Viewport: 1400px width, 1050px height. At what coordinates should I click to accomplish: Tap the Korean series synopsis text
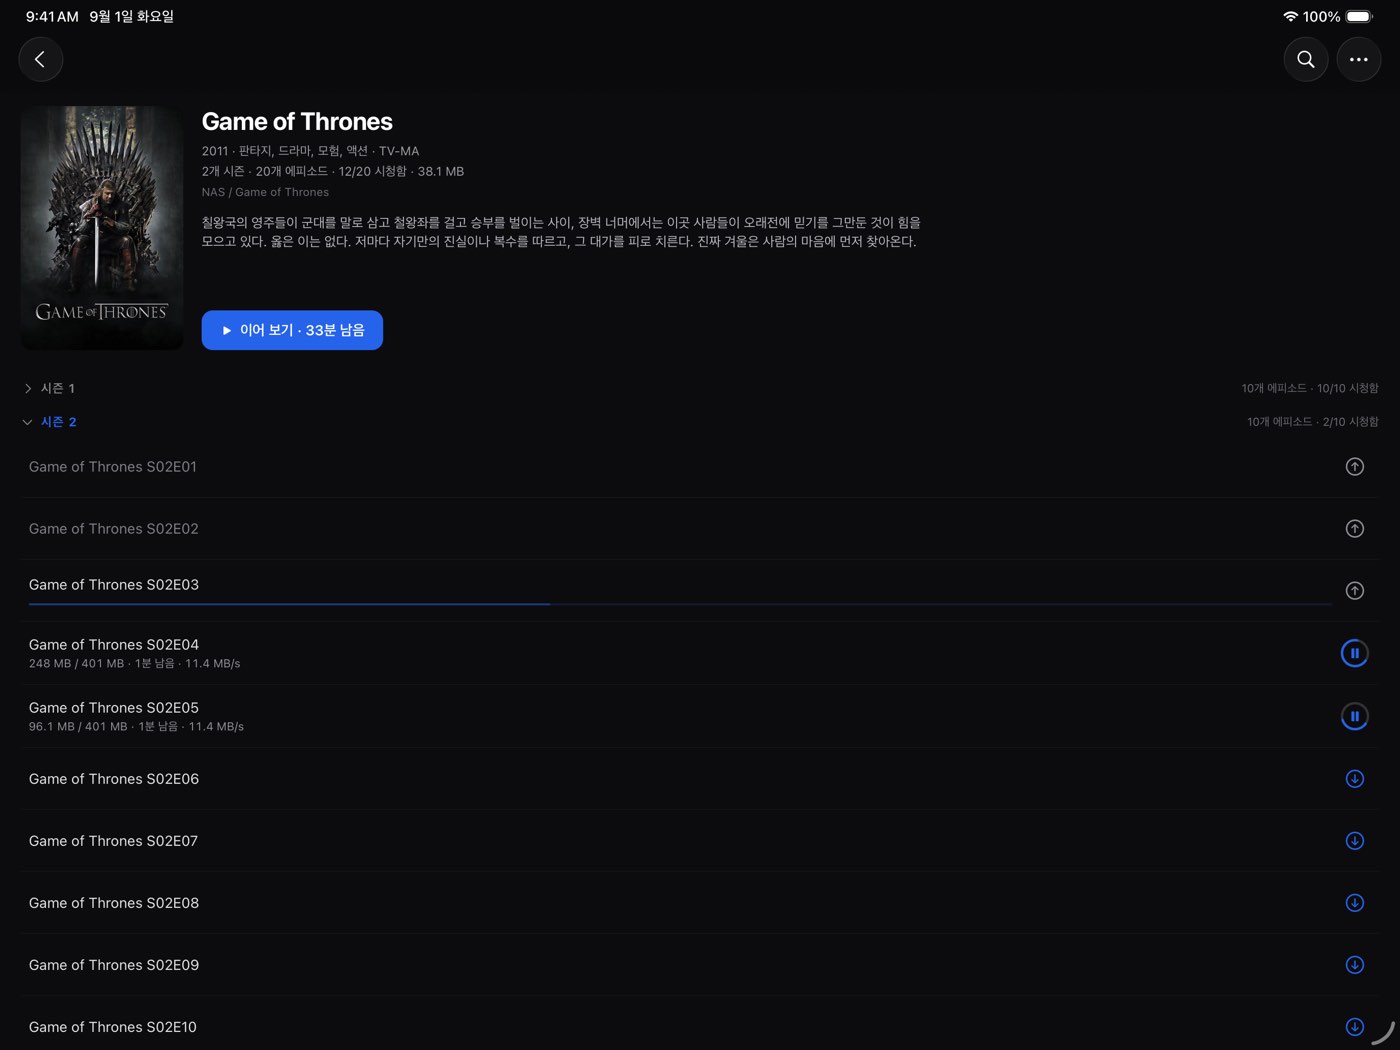(x=561, y=232)
